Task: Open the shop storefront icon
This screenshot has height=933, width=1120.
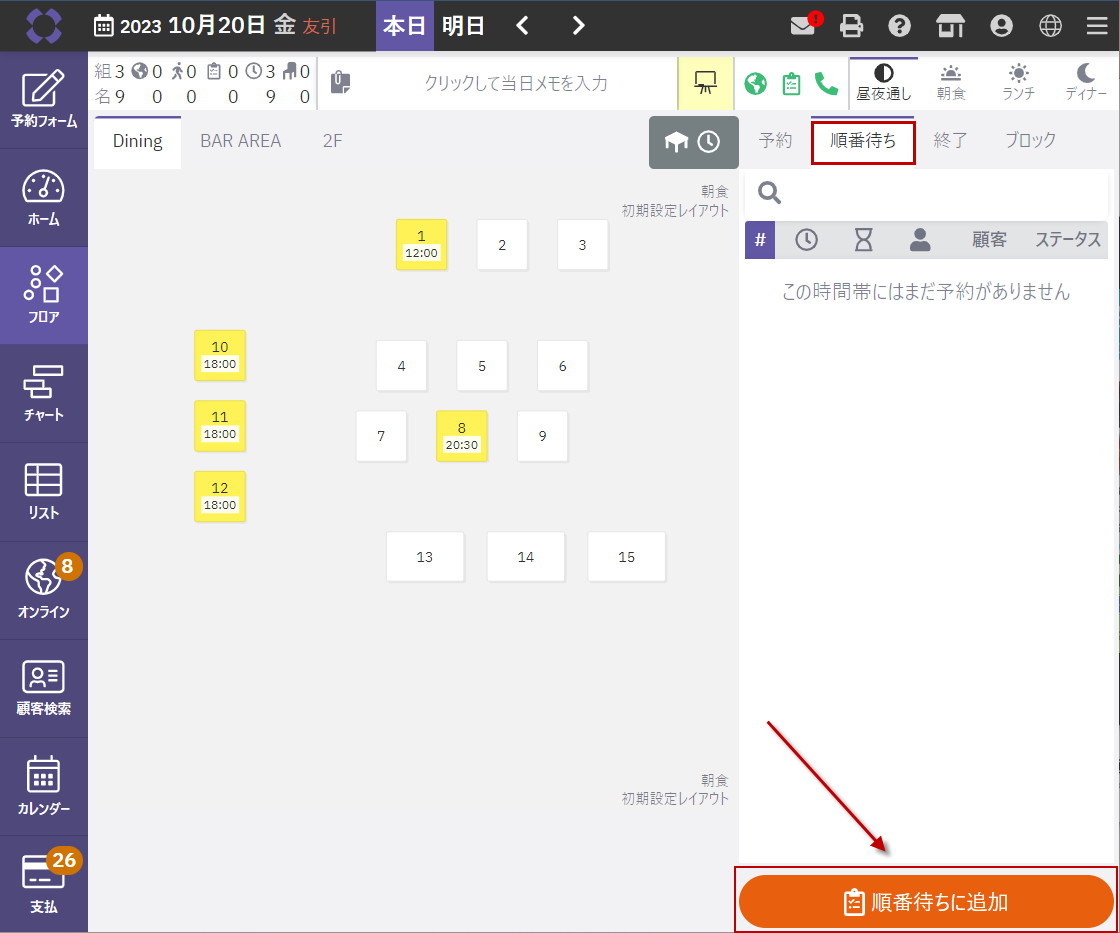Action: tap(950, 26)
